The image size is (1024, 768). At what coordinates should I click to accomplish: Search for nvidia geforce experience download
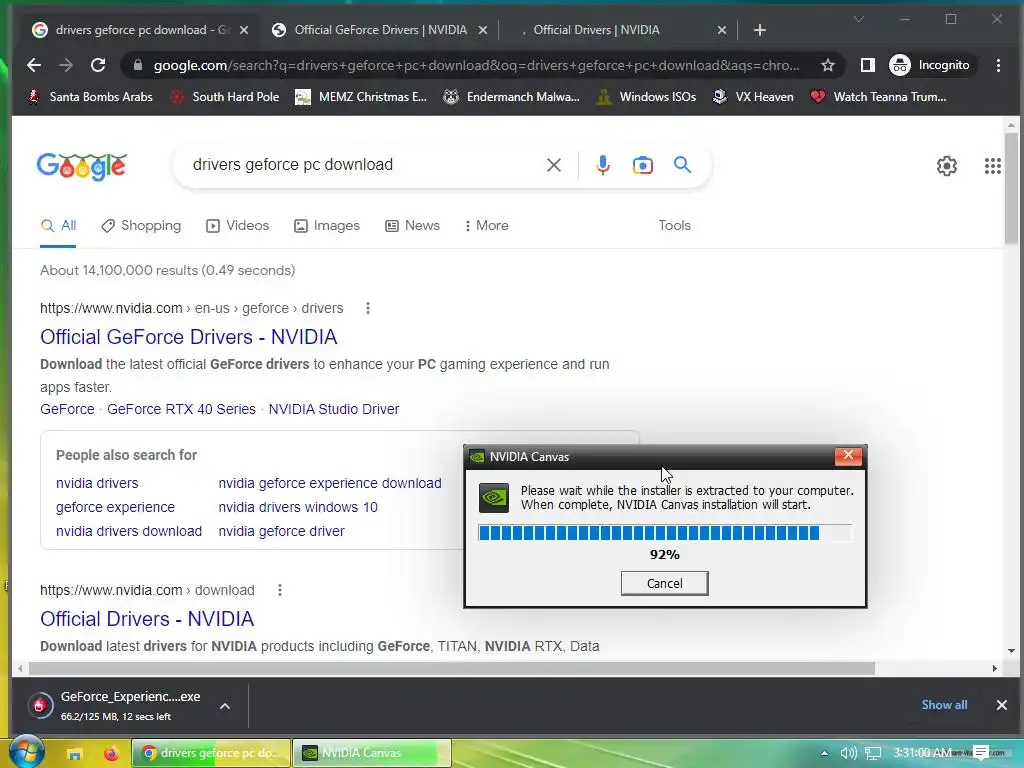pos(330,483)
